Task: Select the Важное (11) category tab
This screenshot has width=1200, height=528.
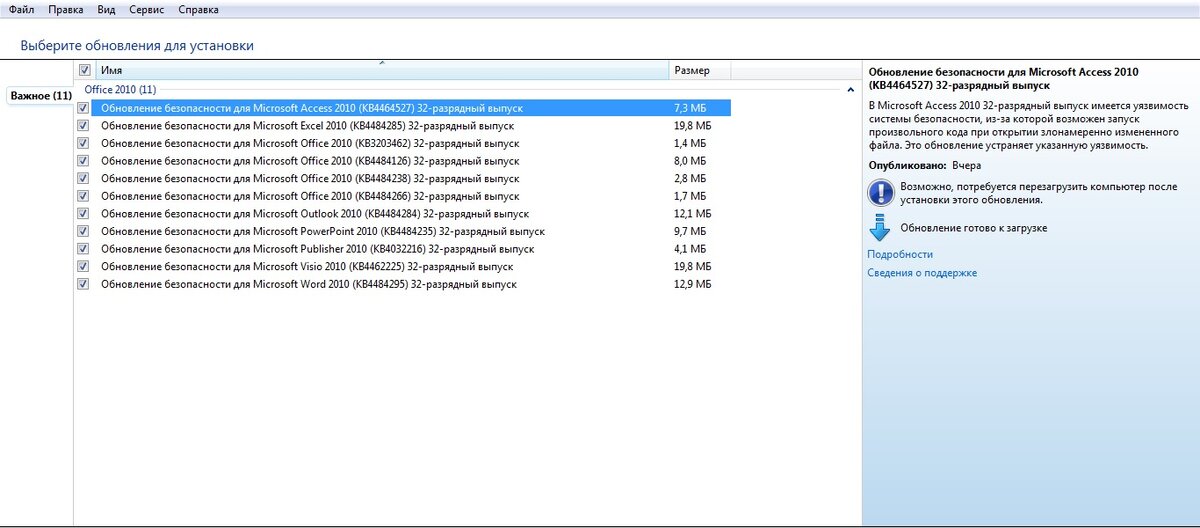Action: click(41, 95)
